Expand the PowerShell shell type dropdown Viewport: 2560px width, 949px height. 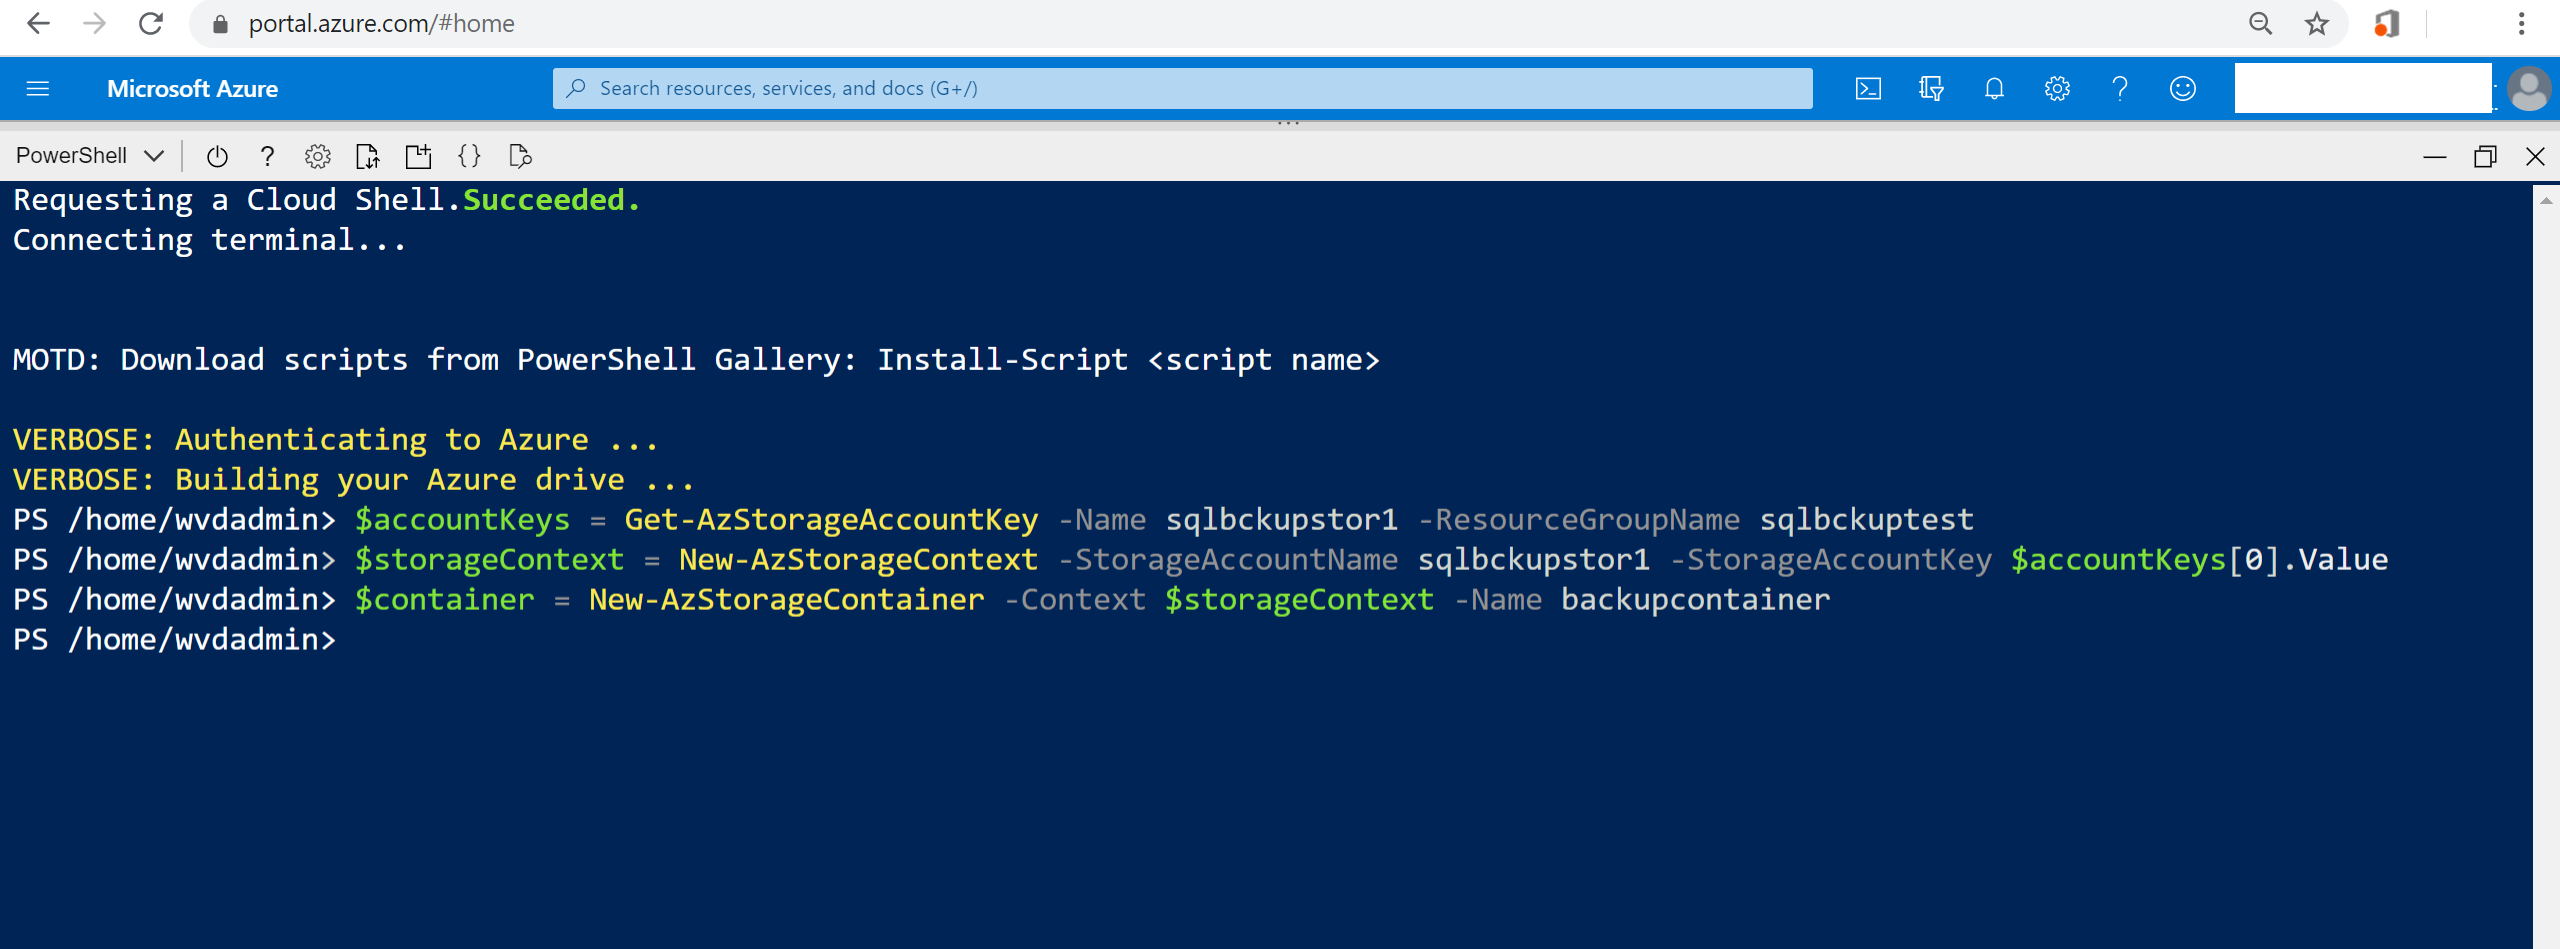(88, 156)
